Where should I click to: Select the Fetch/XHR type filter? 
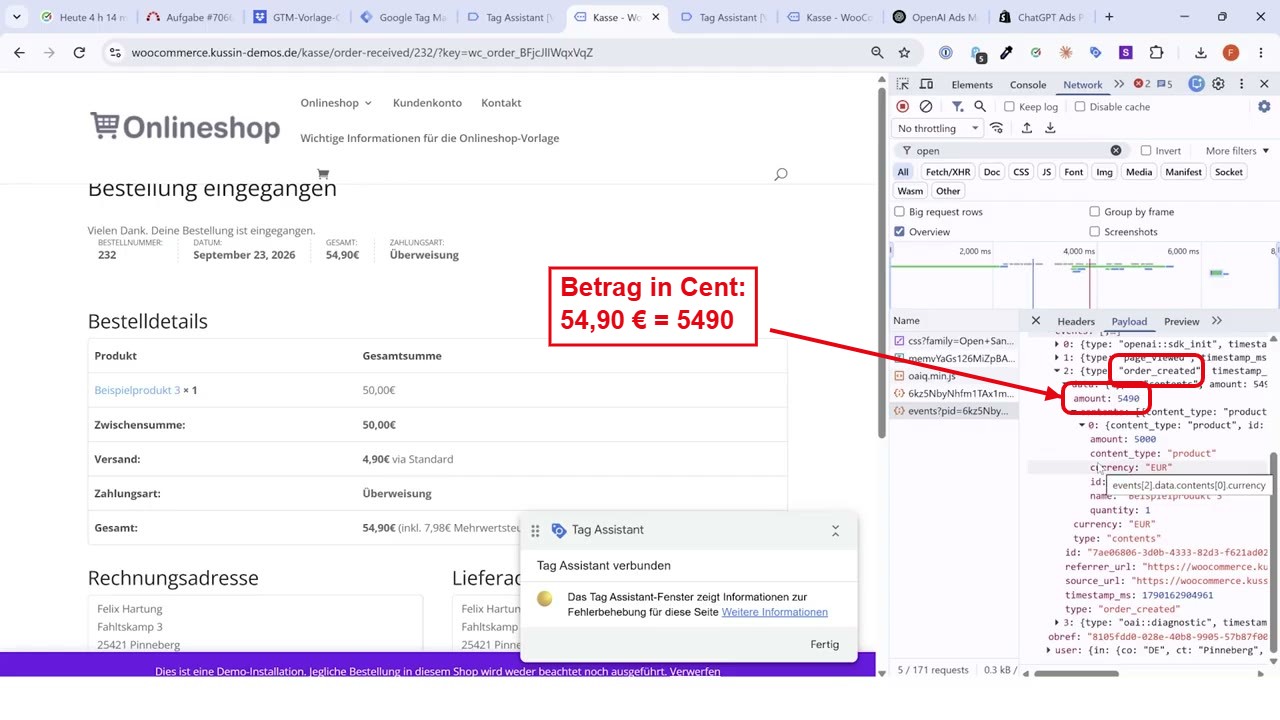[x=948, y=172]
